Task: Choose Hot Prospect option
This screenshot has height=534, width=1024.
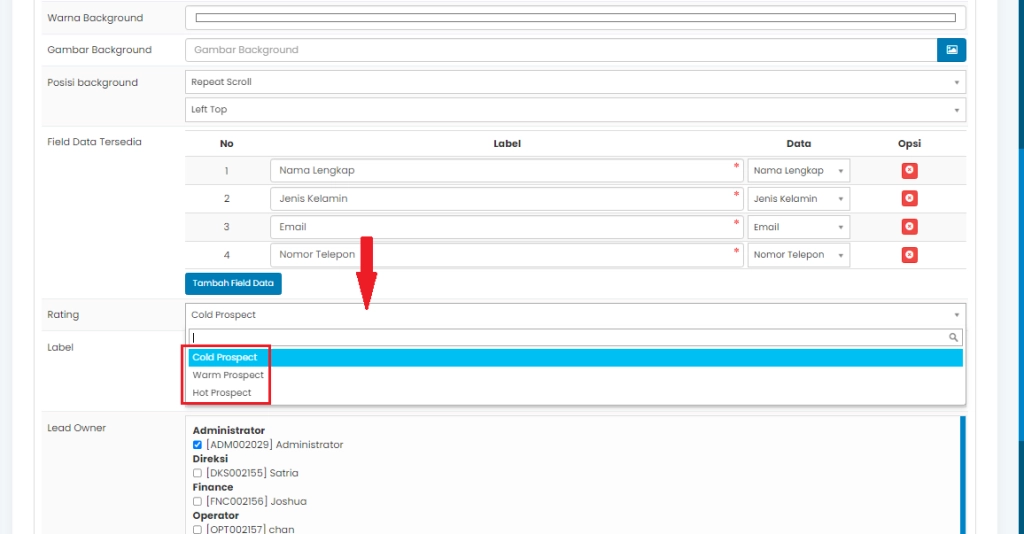Action: click(575, 393)
